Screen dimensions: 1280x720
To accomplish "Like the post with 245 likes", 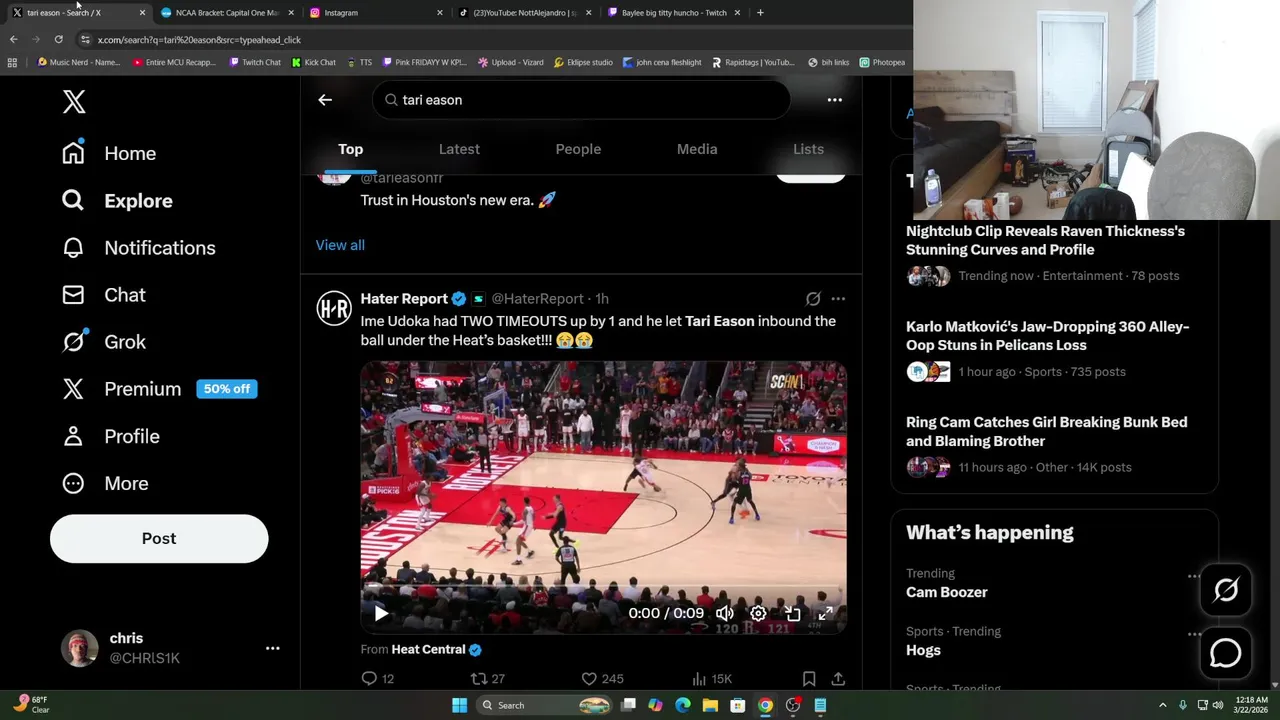I will (602, 679).
